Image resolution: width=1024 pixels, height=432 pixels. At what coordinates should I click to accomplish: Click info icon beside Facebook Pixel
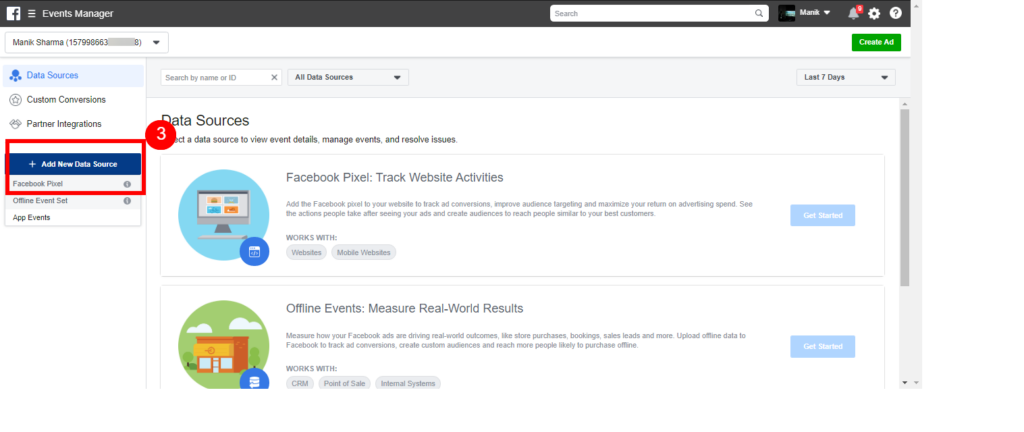[127, 184]
